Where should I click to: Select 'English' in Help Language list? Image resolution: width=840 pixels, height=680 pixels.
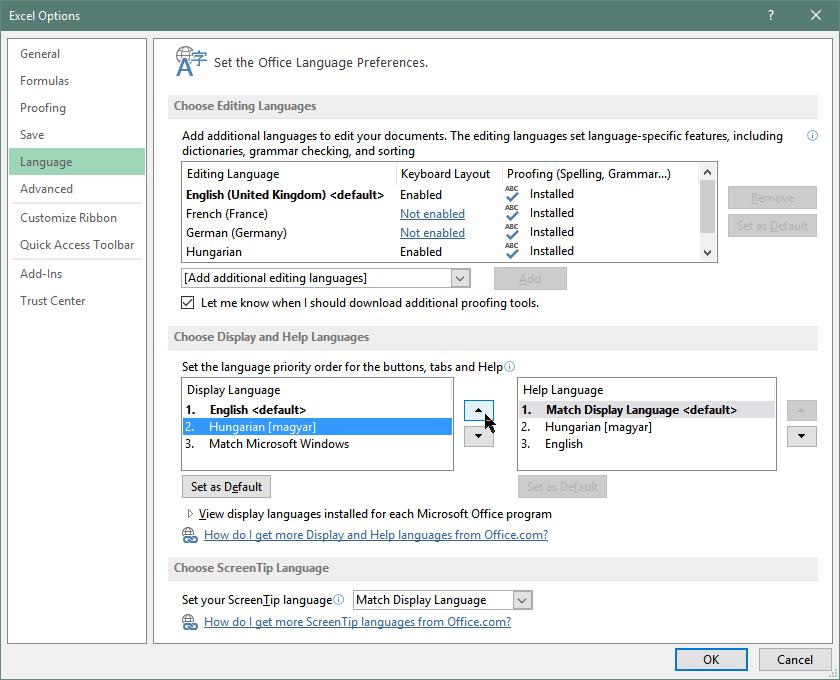647,444
